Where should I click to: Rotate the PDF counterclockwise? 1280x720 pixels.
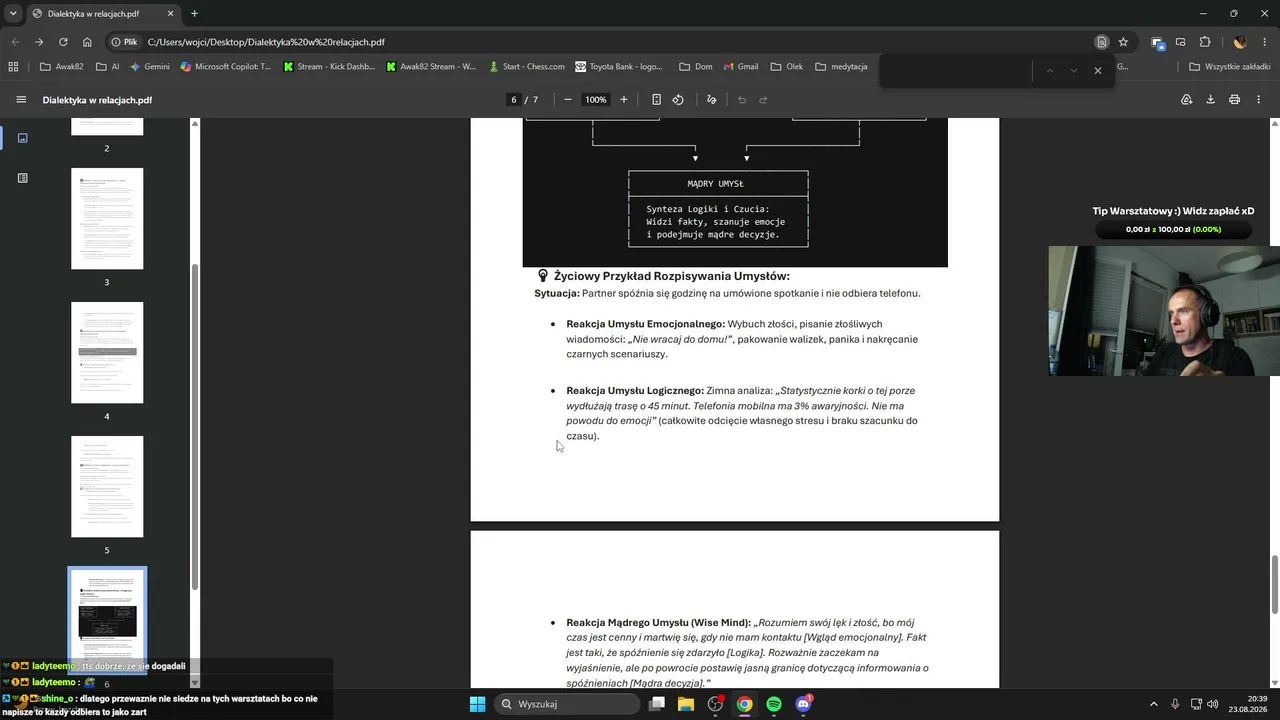tap(678, 100)
